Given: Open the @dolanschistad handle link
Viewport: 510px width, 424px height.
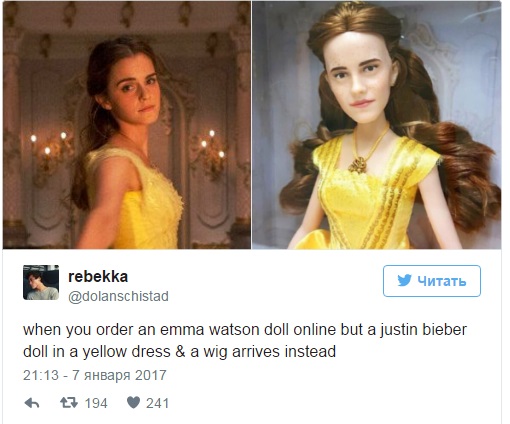Looking at the screenshot, I should [118, 296].
